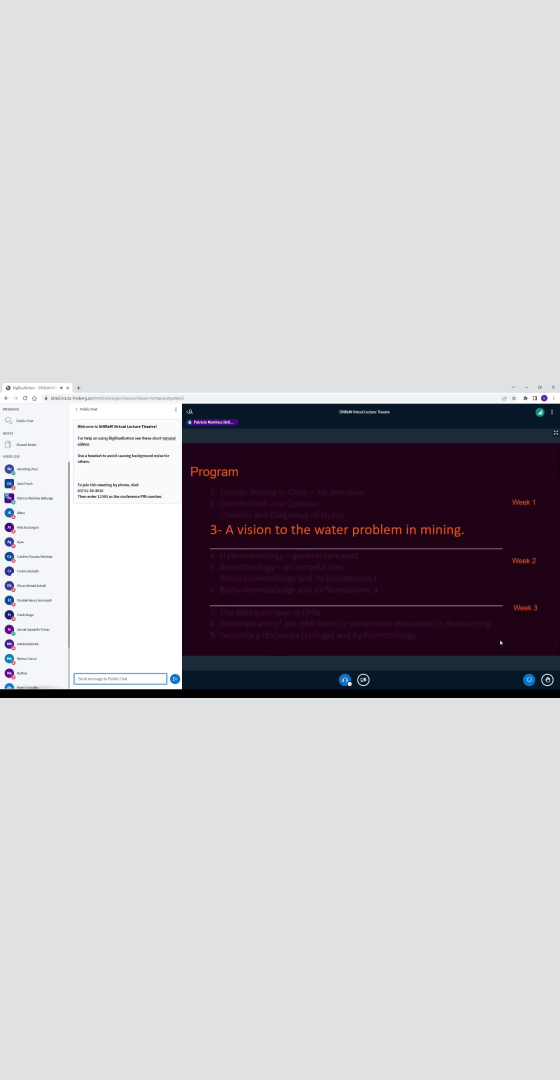Click the headphones audio button
Viewport: 560px width, 1080px height.
pos(345,680)
